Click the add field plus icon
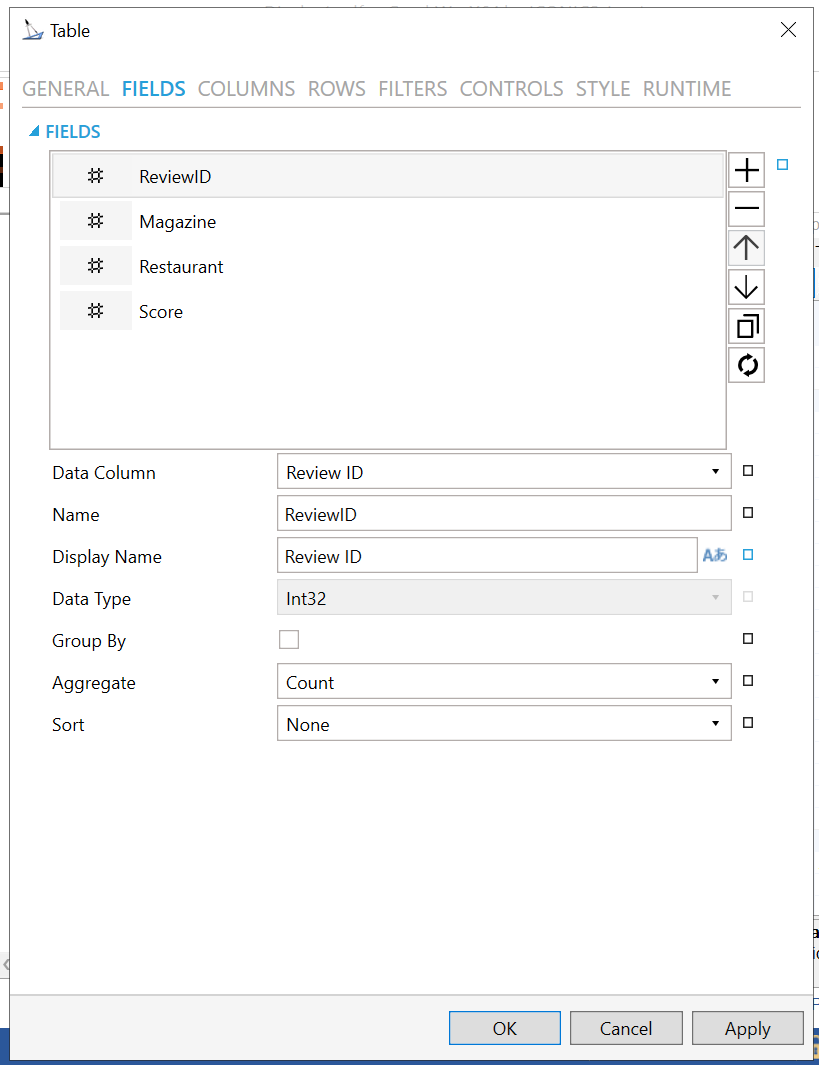The height and width of the screenshot is (1067, 819). pos(746,171)
